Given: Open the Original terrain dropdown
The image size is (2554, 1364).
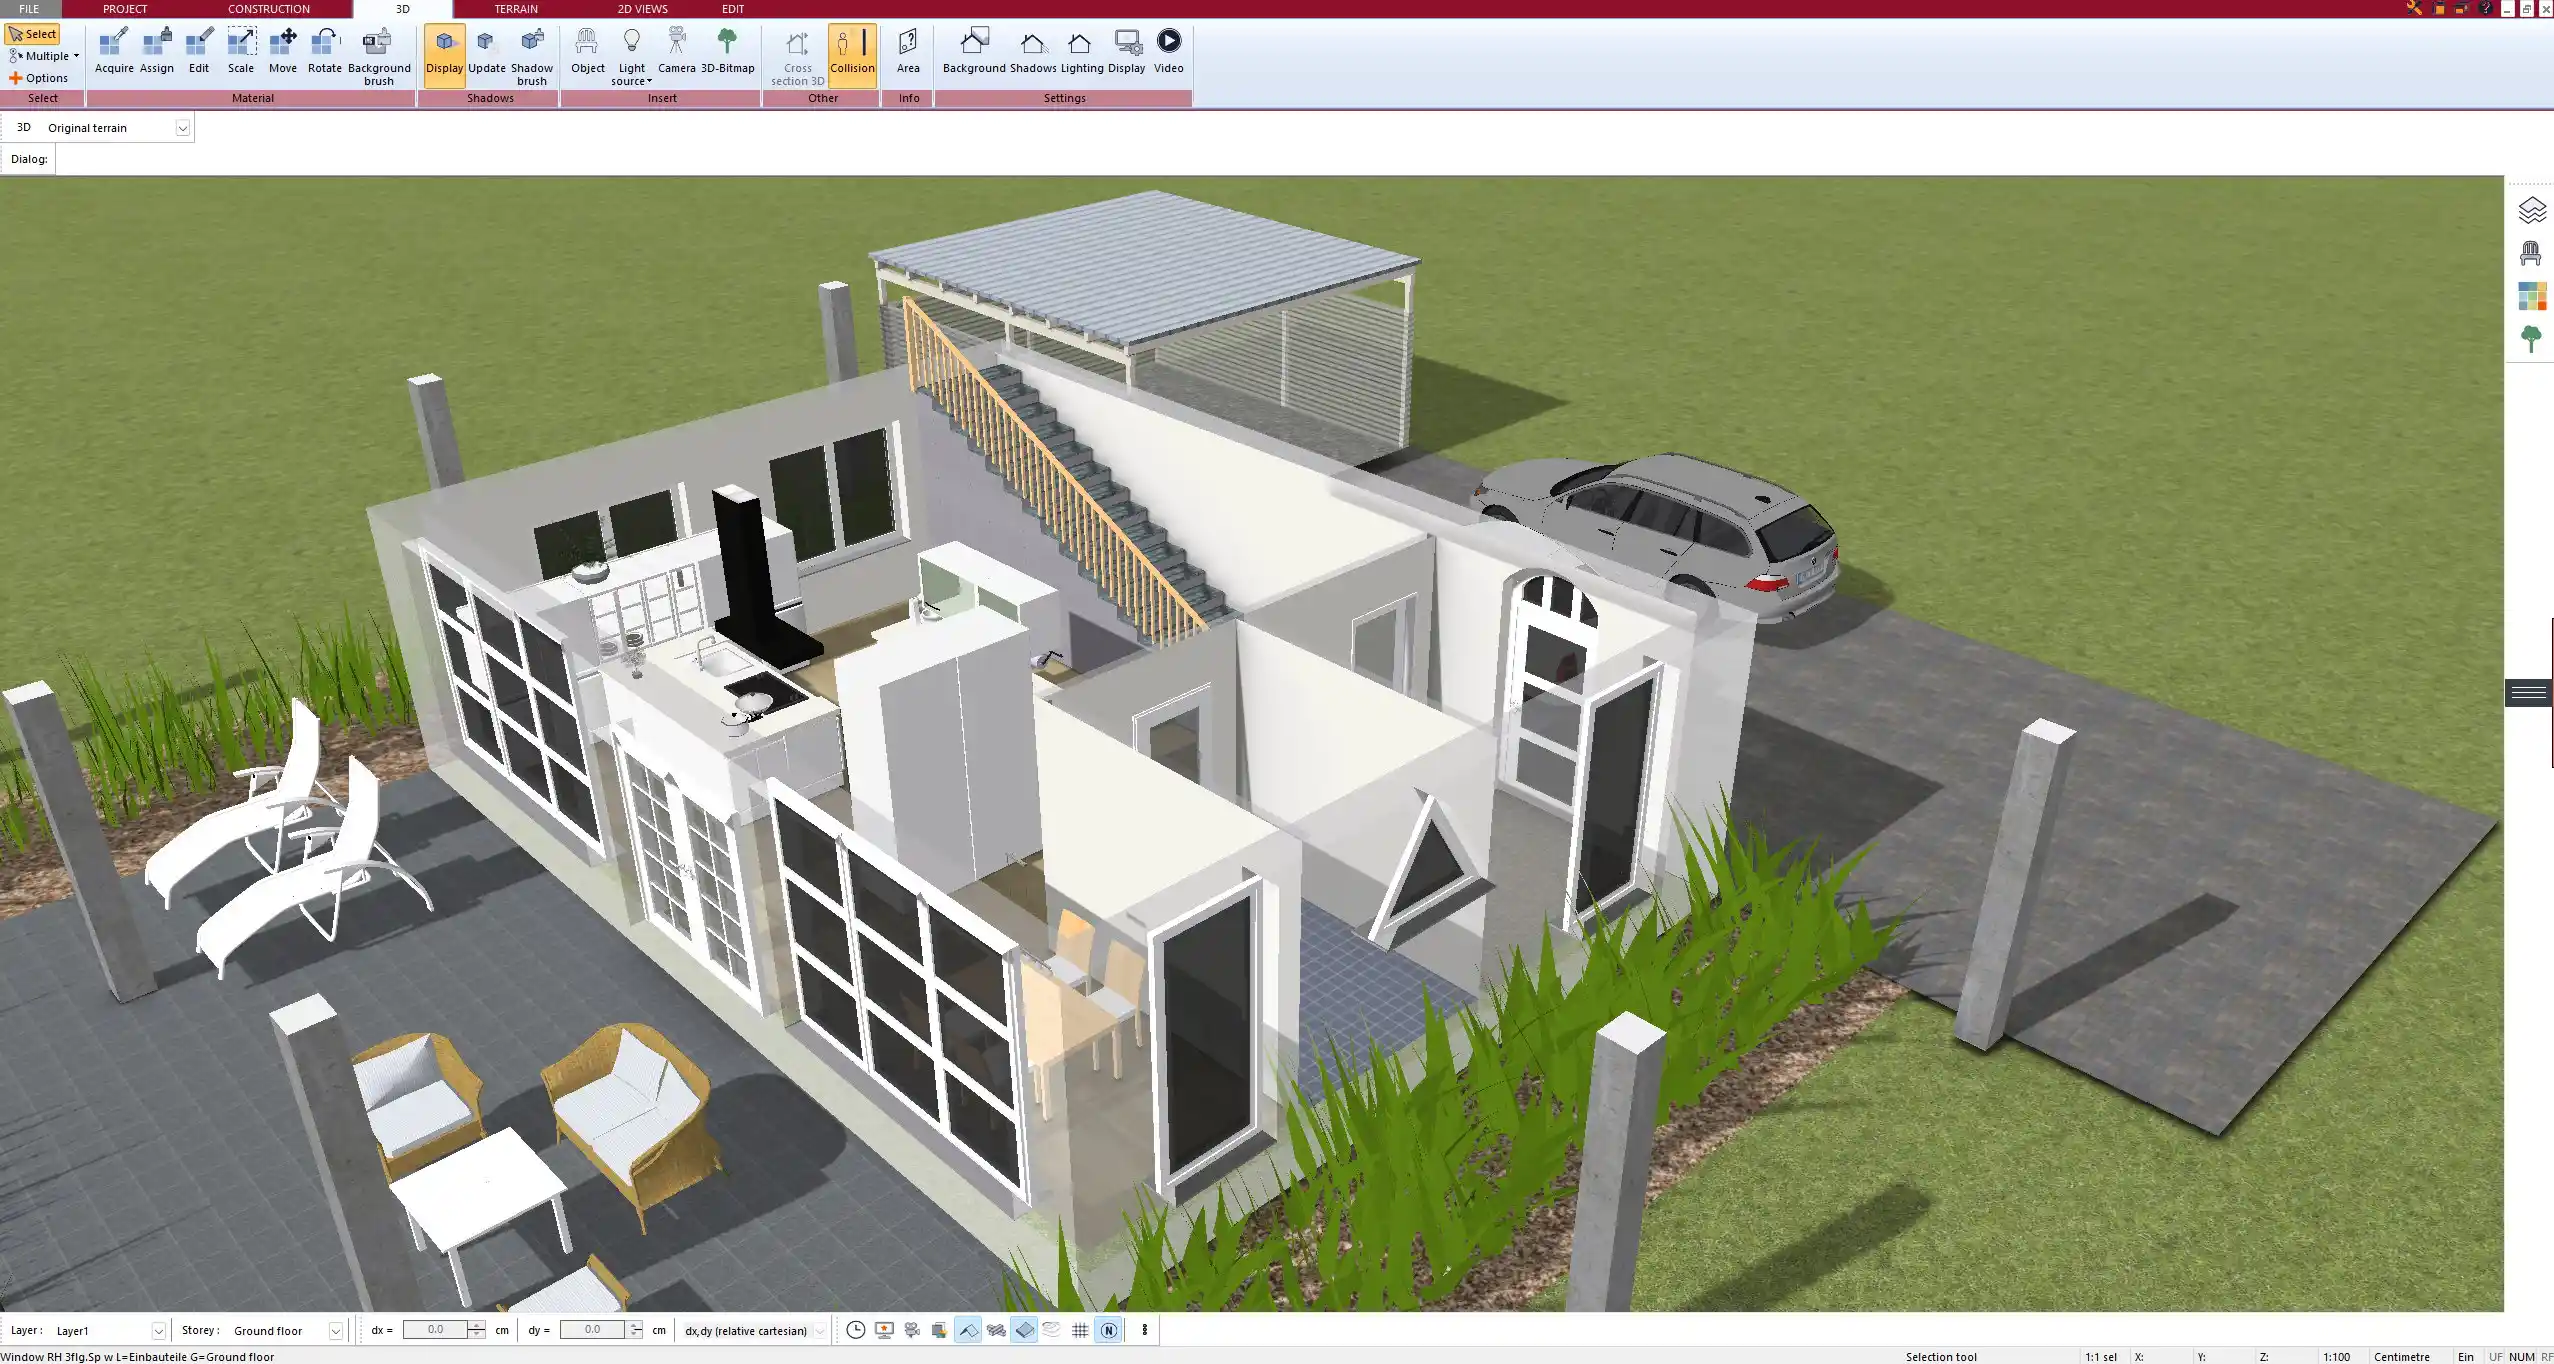Looking at the screenshot, I should click(183, 127).
